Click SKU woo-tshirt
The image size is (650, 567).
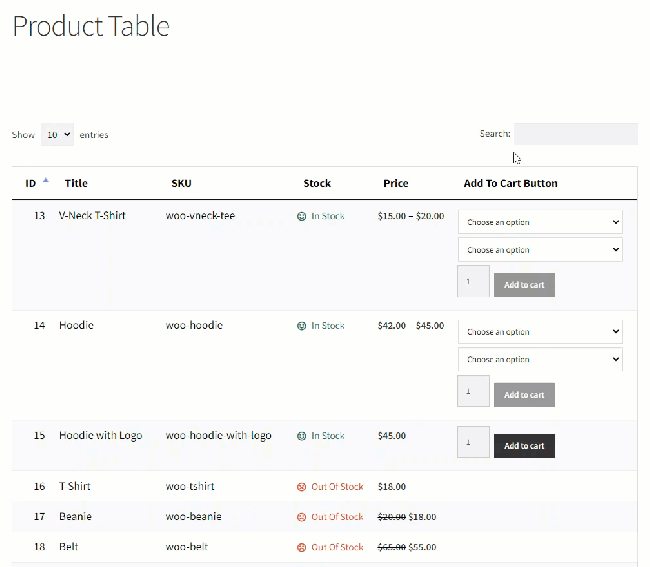pos(190,486)
